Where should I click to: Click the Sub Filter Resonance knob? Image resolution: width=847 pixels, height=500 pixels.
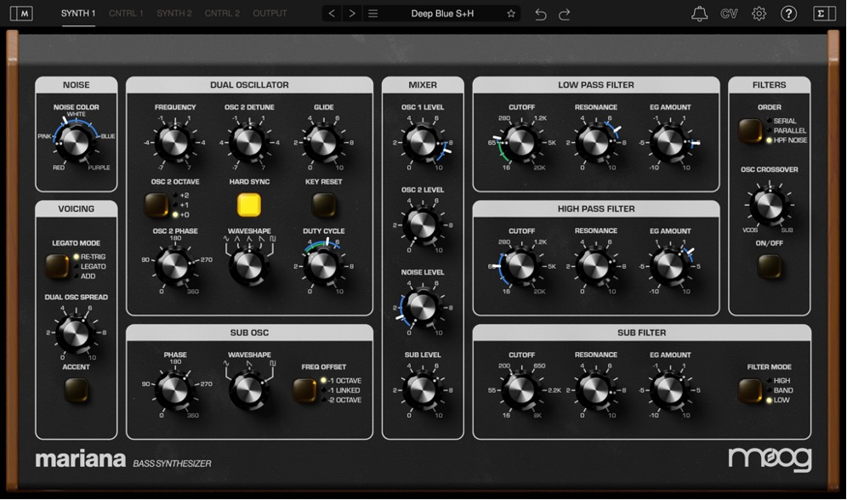[x=595, y=390]
